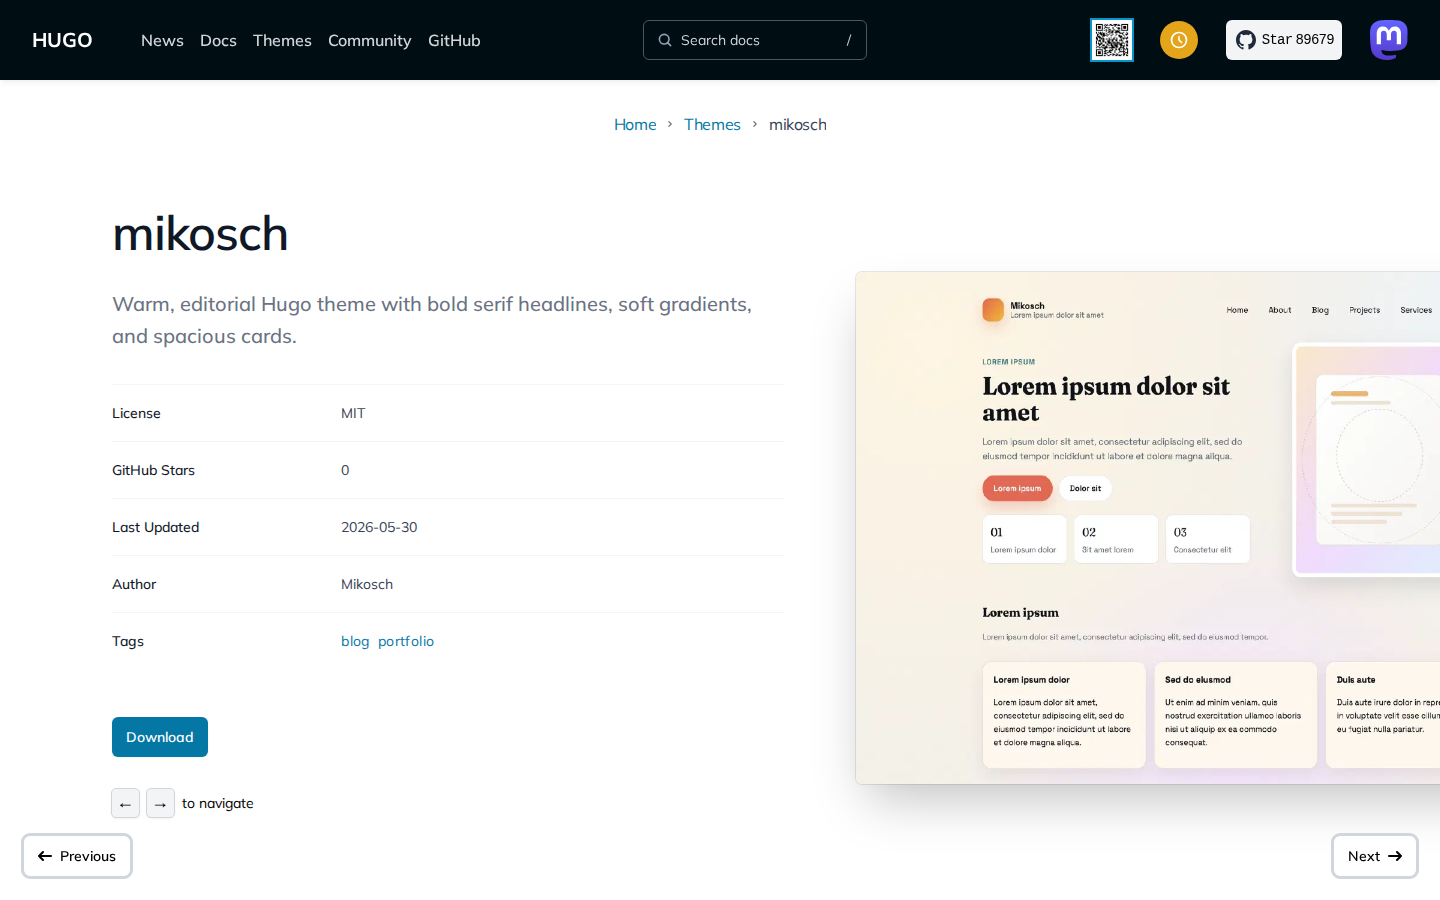The height and width of the screenshot is (900, 1440).
Task: Select the MIT license value
Action: click(353, 413)
